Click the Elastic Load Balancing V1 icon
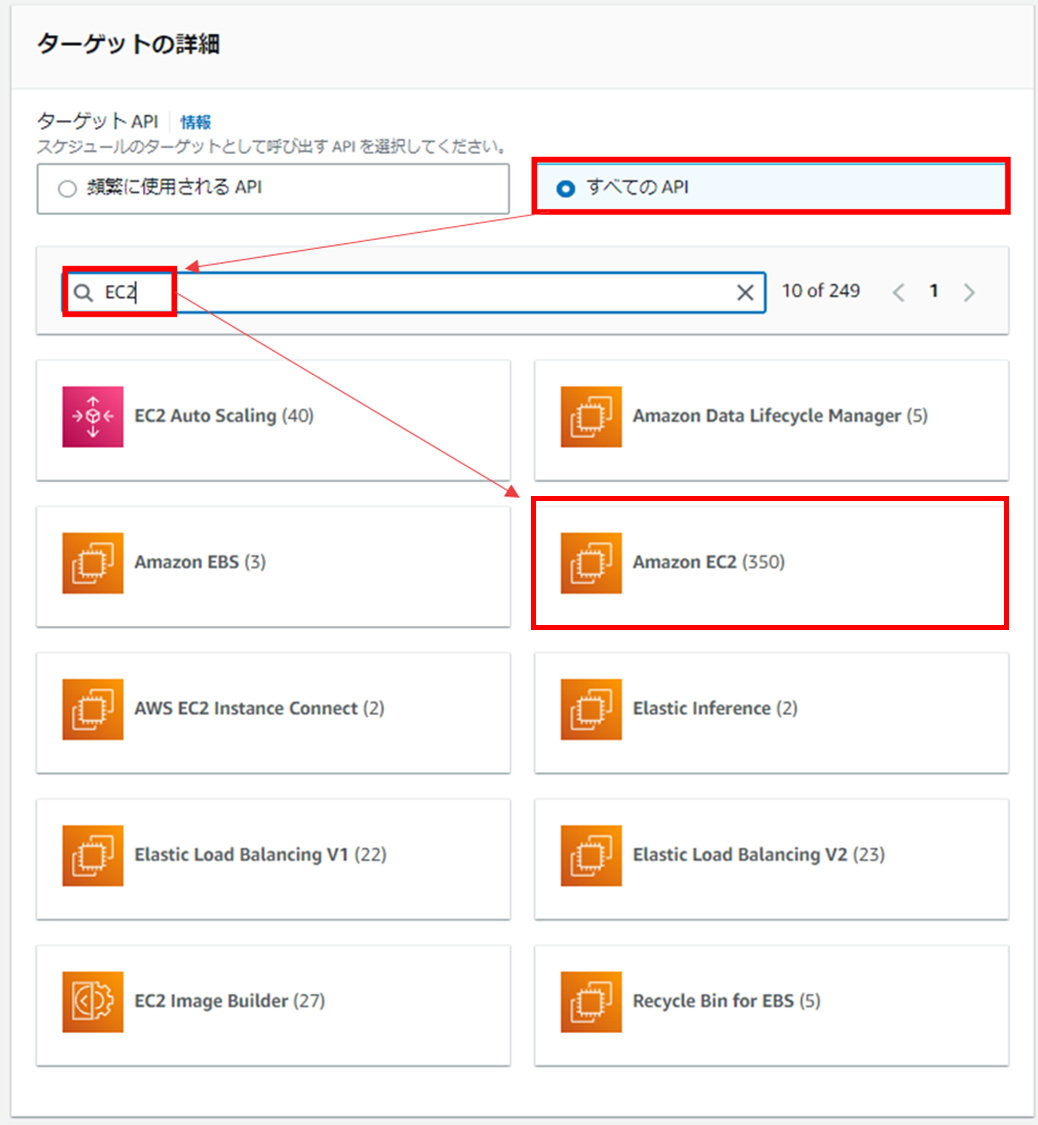This screenshot has width=1038, height=1125. [x=93, y=856]
